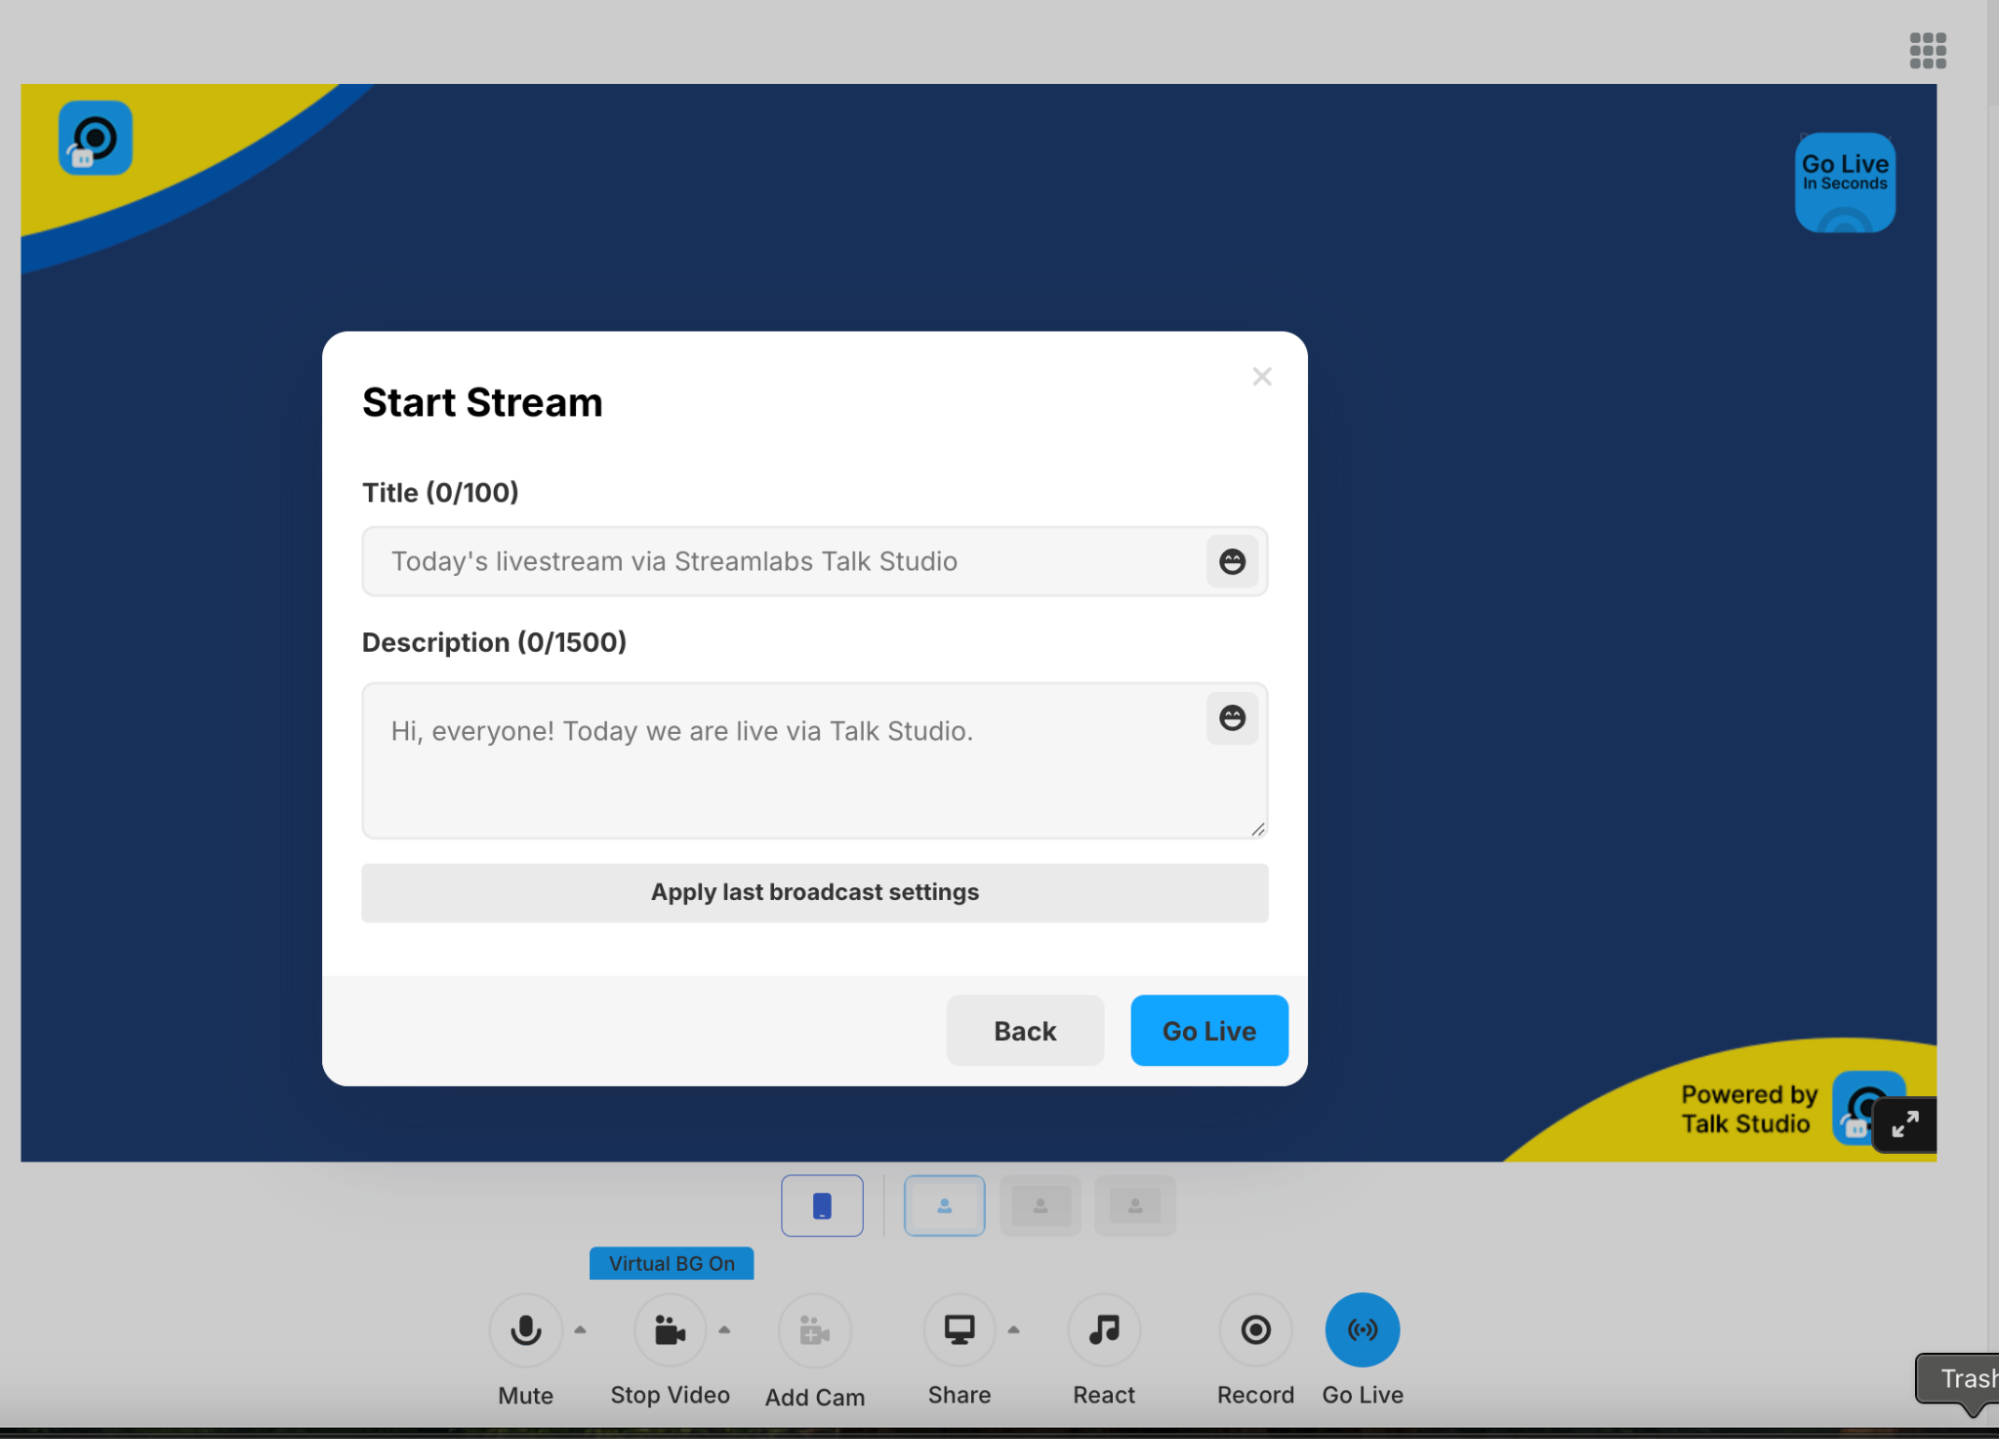The width and height of the screenshot is (1999, 1439).
Task: Open React music note icon
Action: pyautogui.click(x=1104, y=1330)
